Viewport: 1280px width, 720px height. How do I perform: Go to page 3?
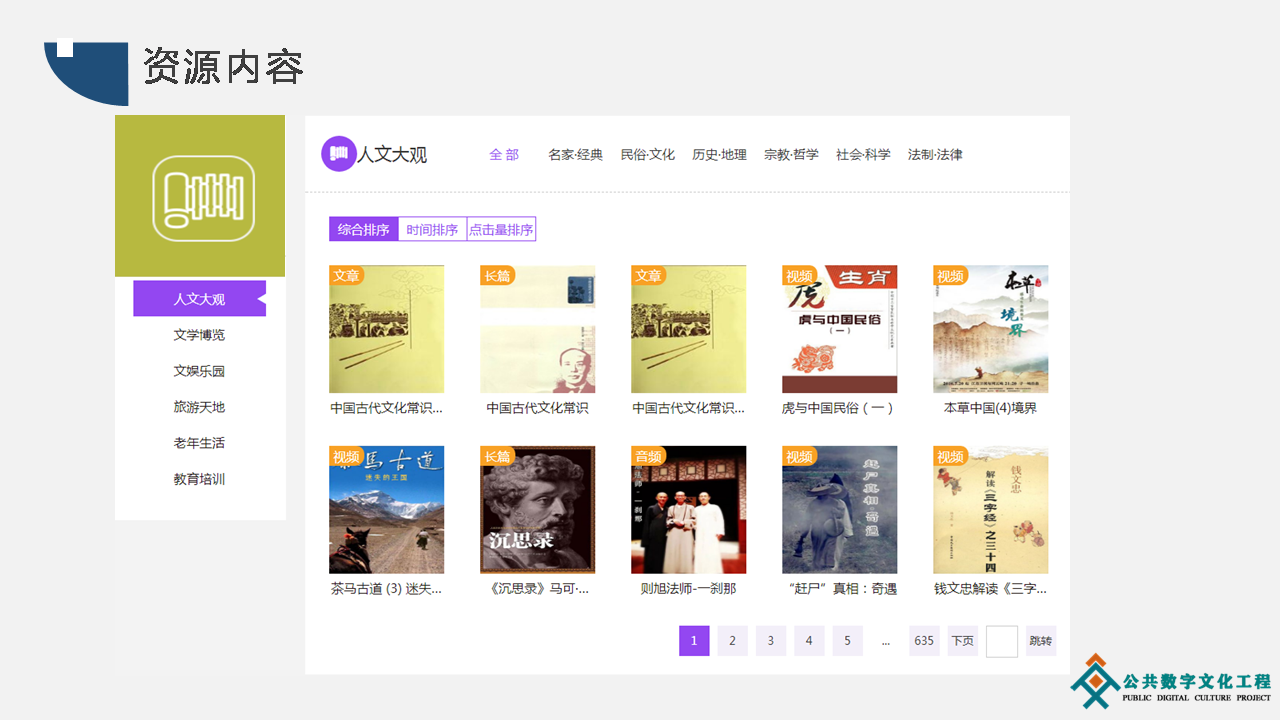770,641
